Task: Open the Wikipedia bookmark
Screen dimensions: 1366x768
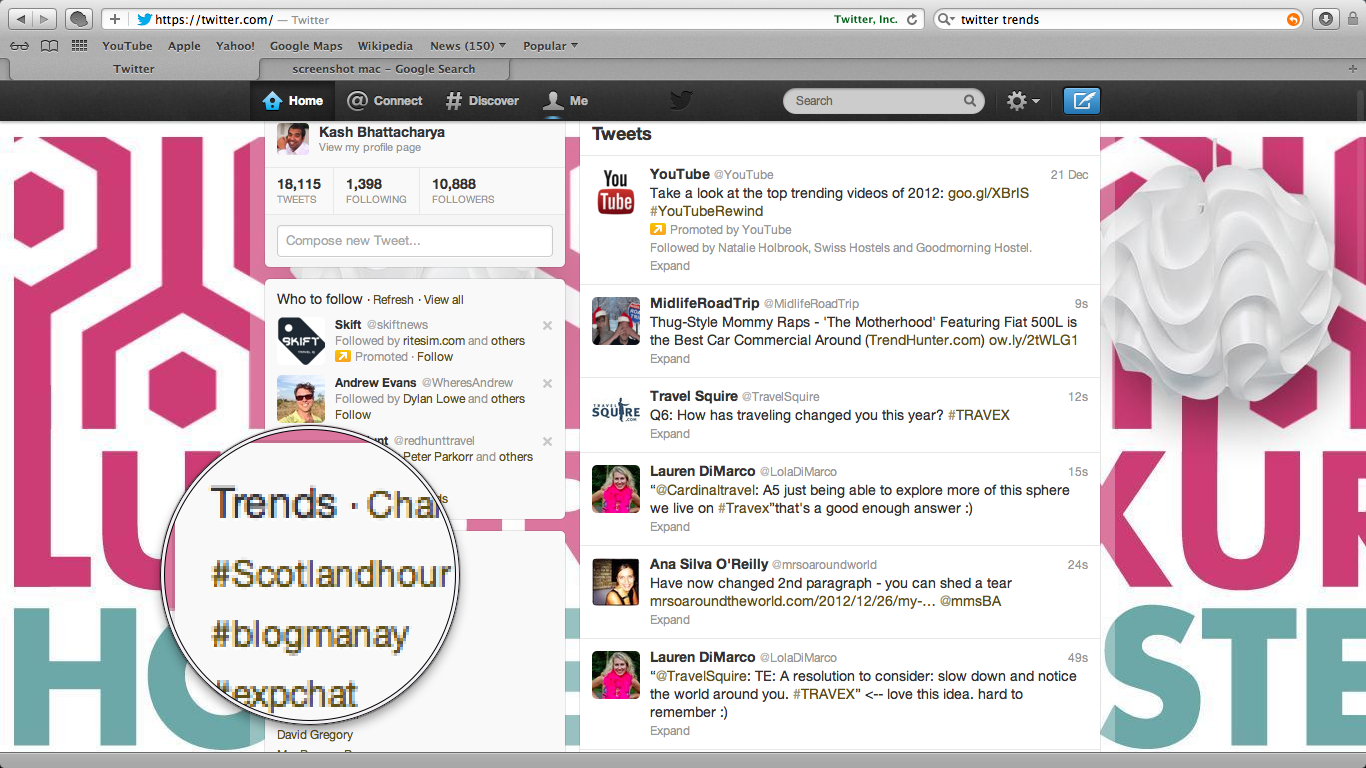Action: [385, 46]
